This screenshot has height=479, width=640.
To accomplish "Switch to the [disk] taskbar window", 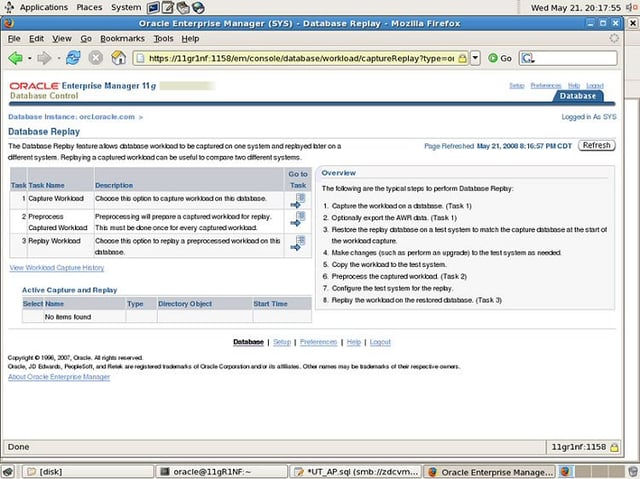I will click(x=88, y=472).
